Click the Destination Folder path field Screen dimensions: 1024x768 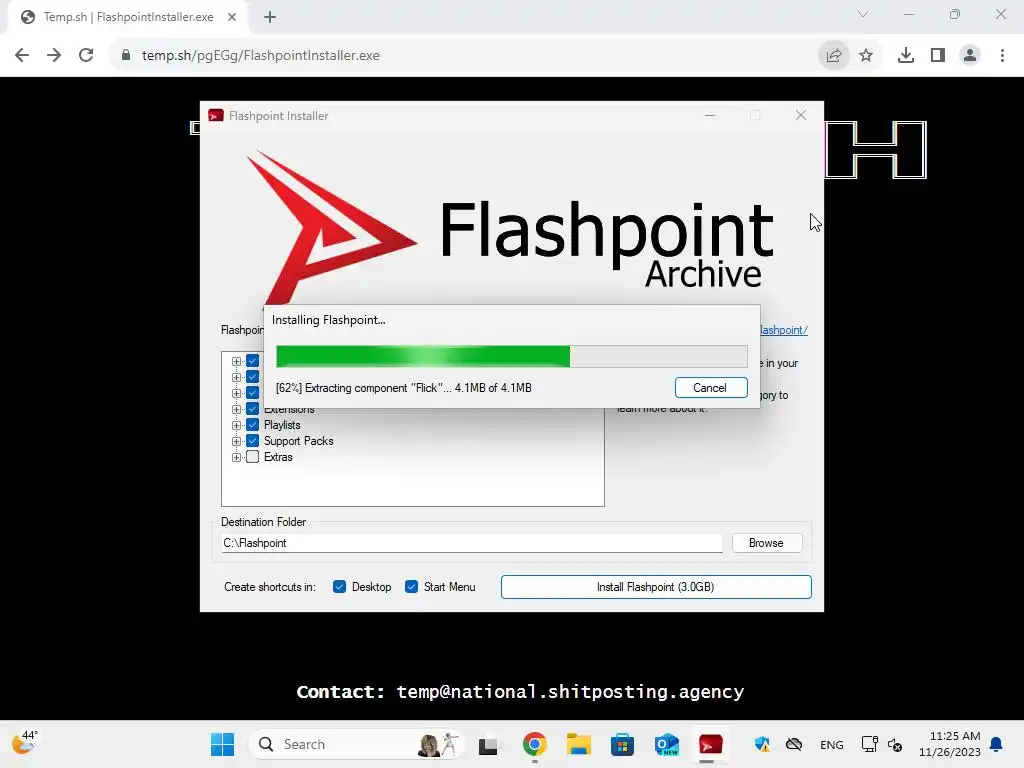pos(472,543)
